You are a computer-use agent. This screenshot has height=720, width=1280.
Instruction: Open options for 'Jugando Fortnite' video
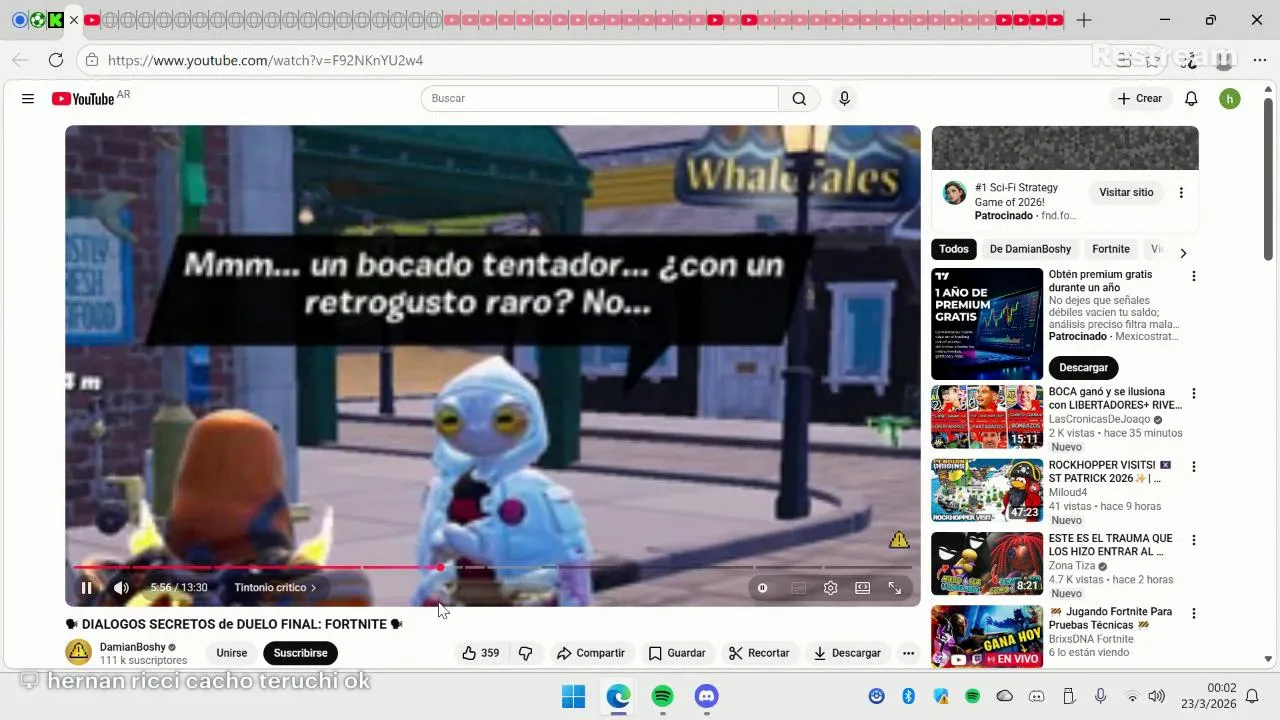click(1193, 613)
